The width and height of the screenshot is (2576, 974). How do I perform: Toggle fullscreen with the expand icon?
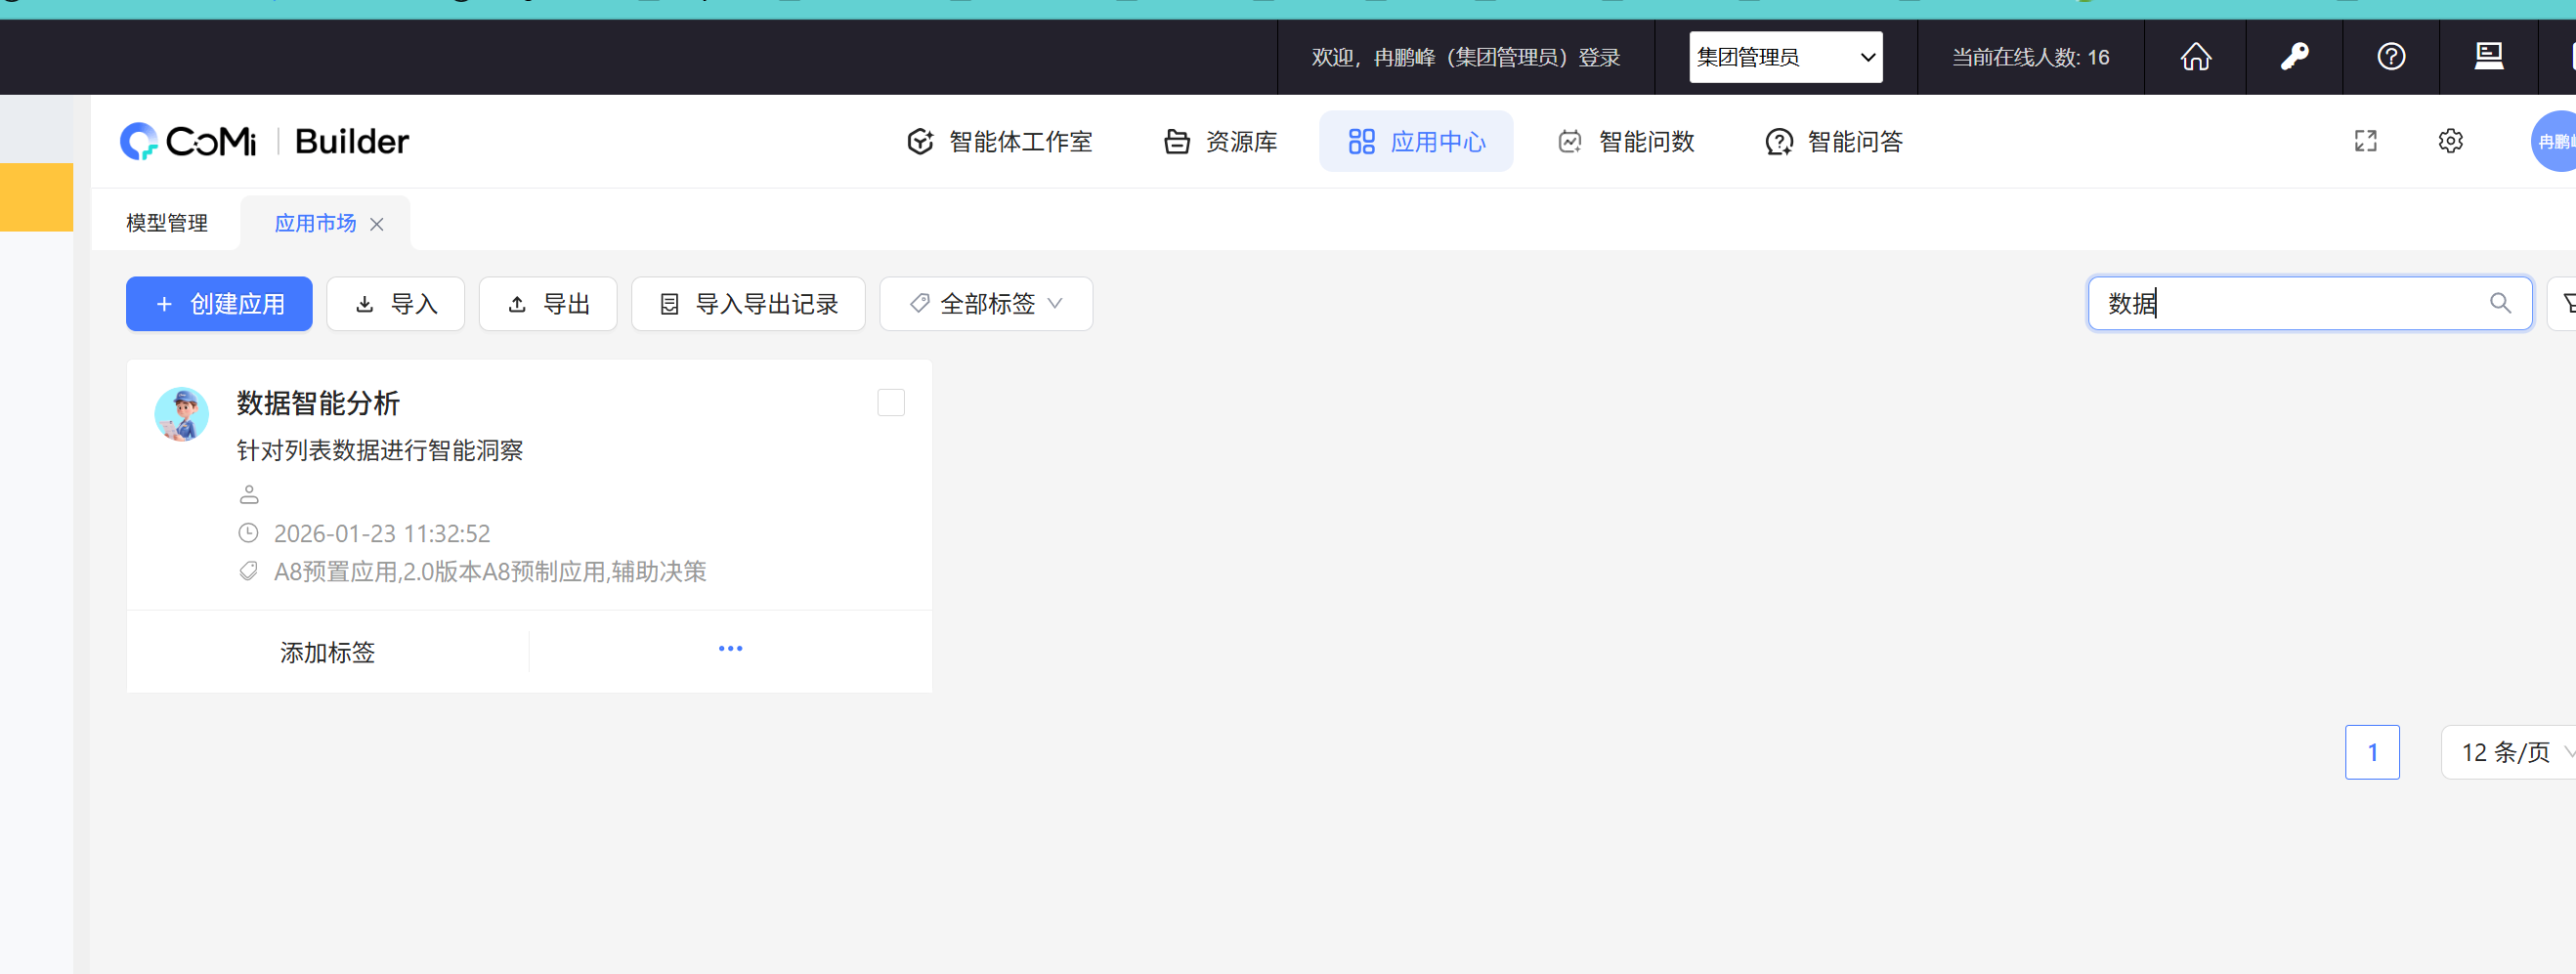(x=2365, y=141)
